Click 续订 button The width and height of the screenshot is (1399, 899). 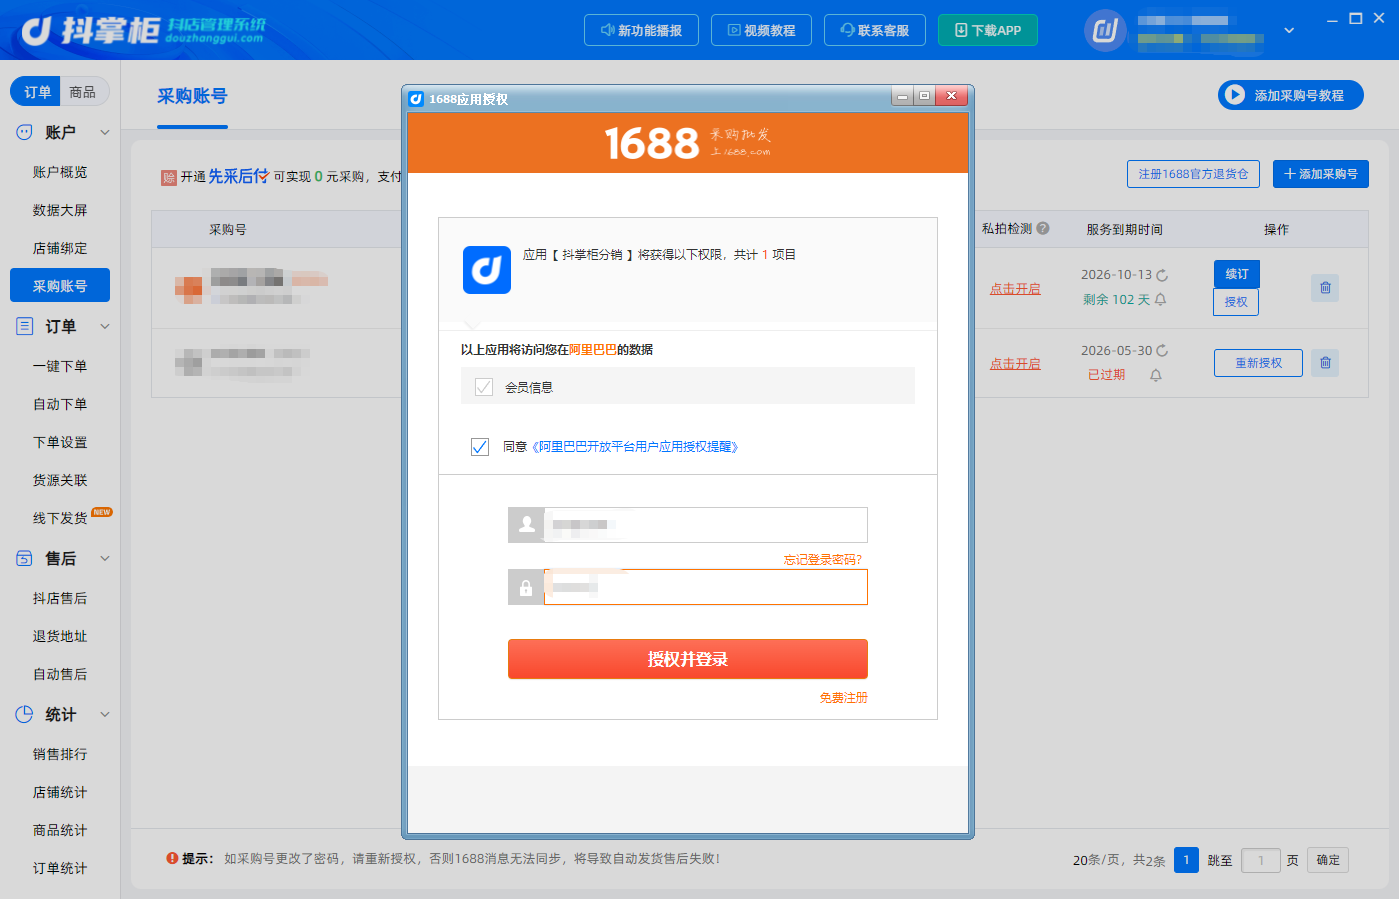(1237, 274)
